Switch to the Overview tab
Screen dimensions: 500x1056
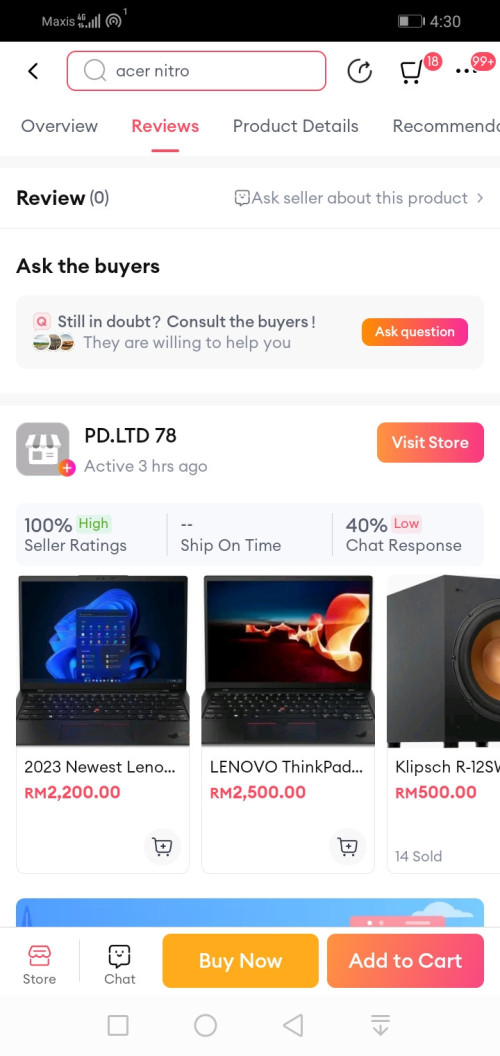pos(59,126)
